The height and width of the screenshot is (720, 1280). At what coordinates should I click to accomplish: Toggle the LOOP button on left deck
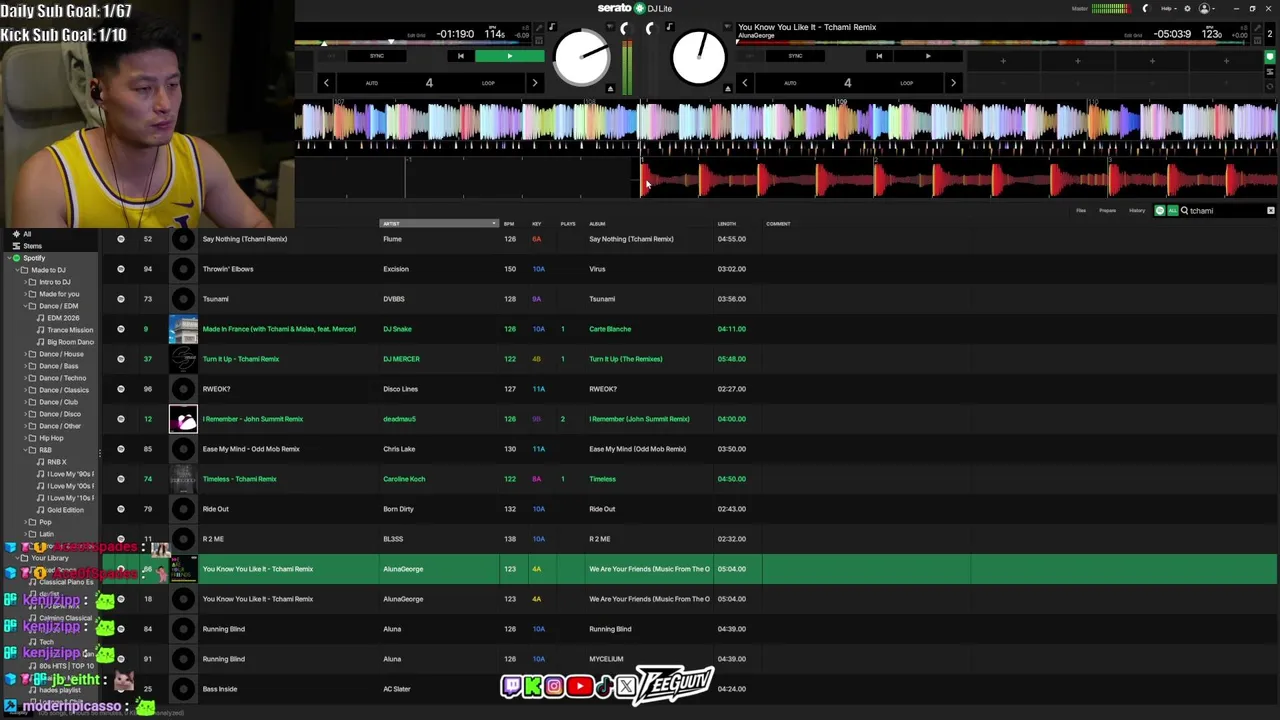(488, 83)
